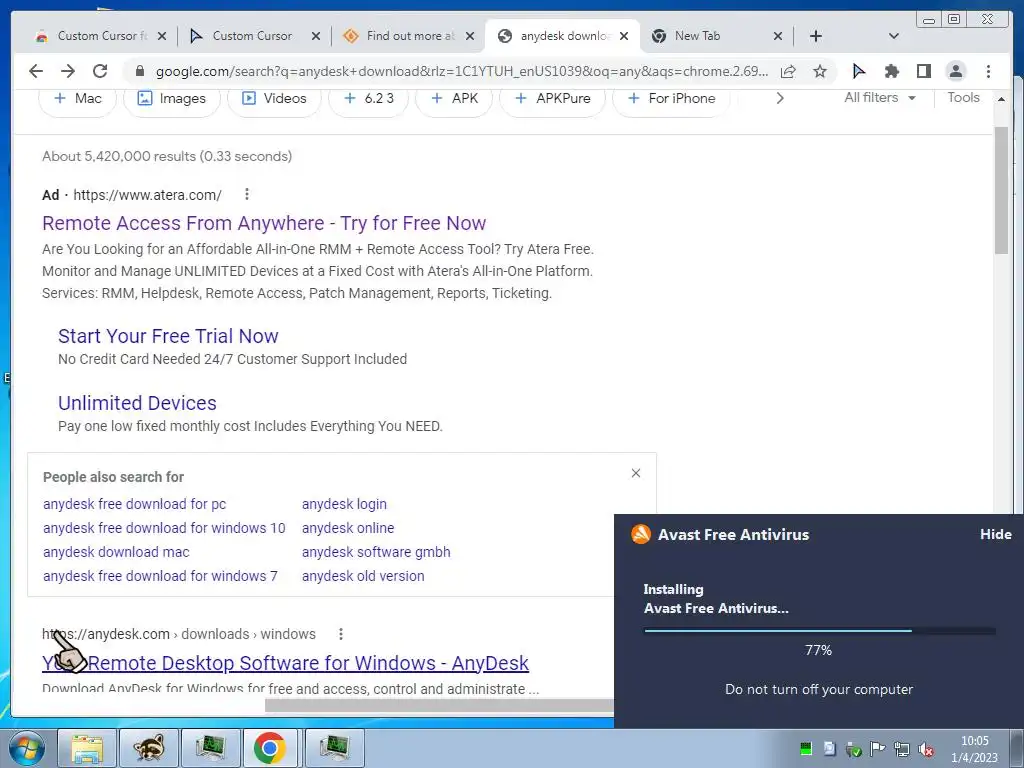Open the Extensions puzzle-piece icon
The width and height of the screenshot is (1024, 768).
pyautogui.click(x=891, y=71)
